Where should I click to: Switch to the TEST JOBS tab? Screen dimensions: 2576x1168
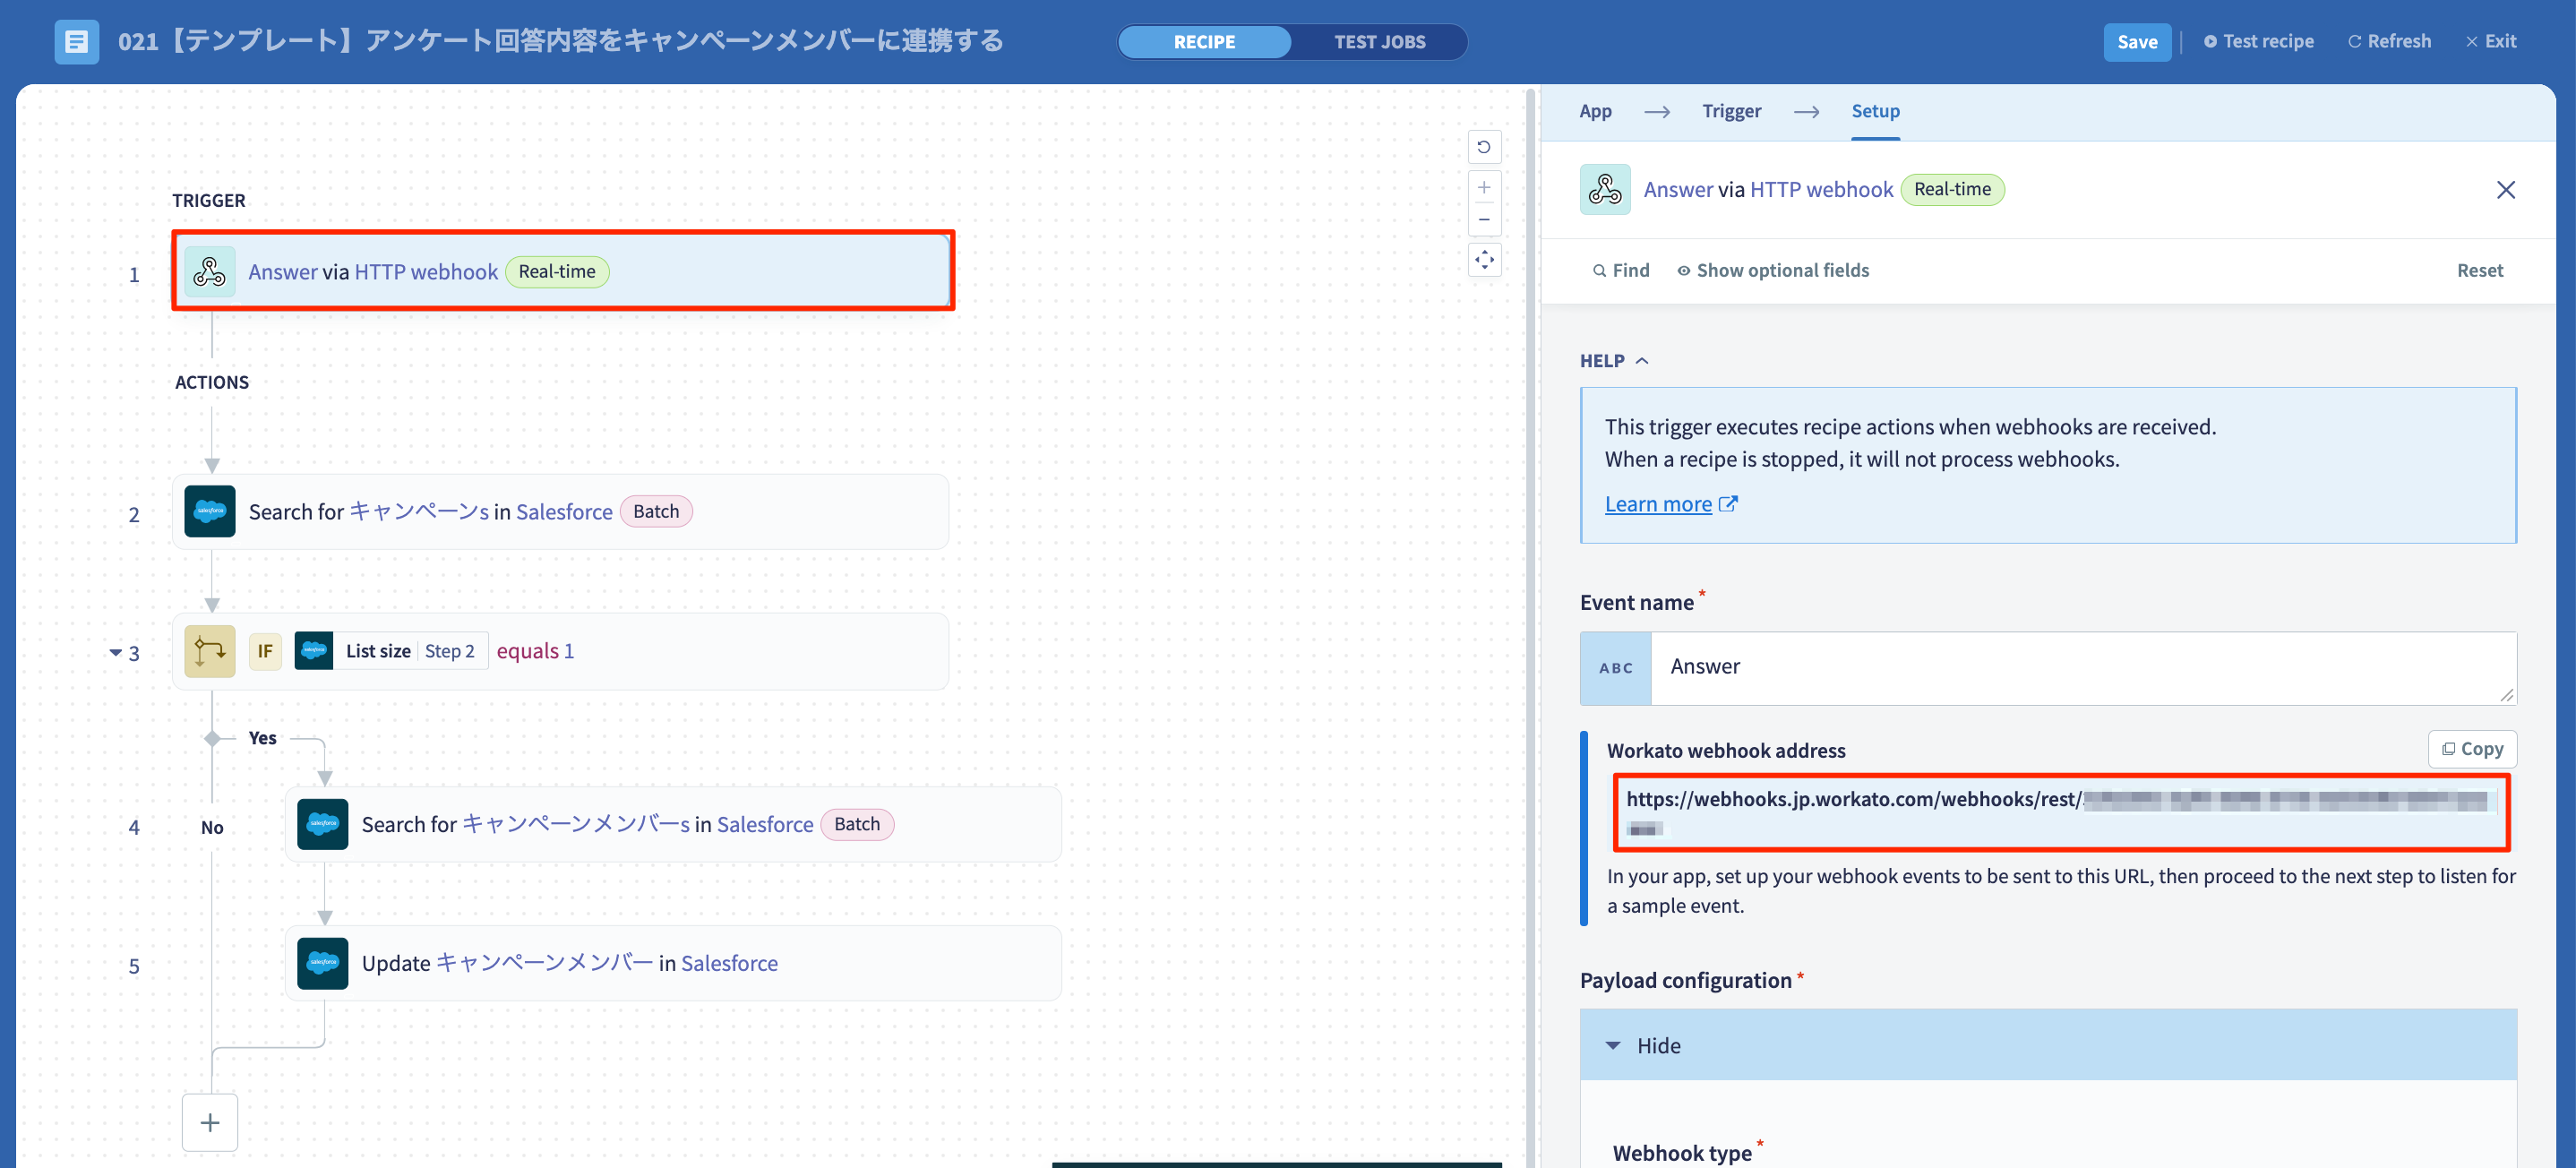[1379, 42]
